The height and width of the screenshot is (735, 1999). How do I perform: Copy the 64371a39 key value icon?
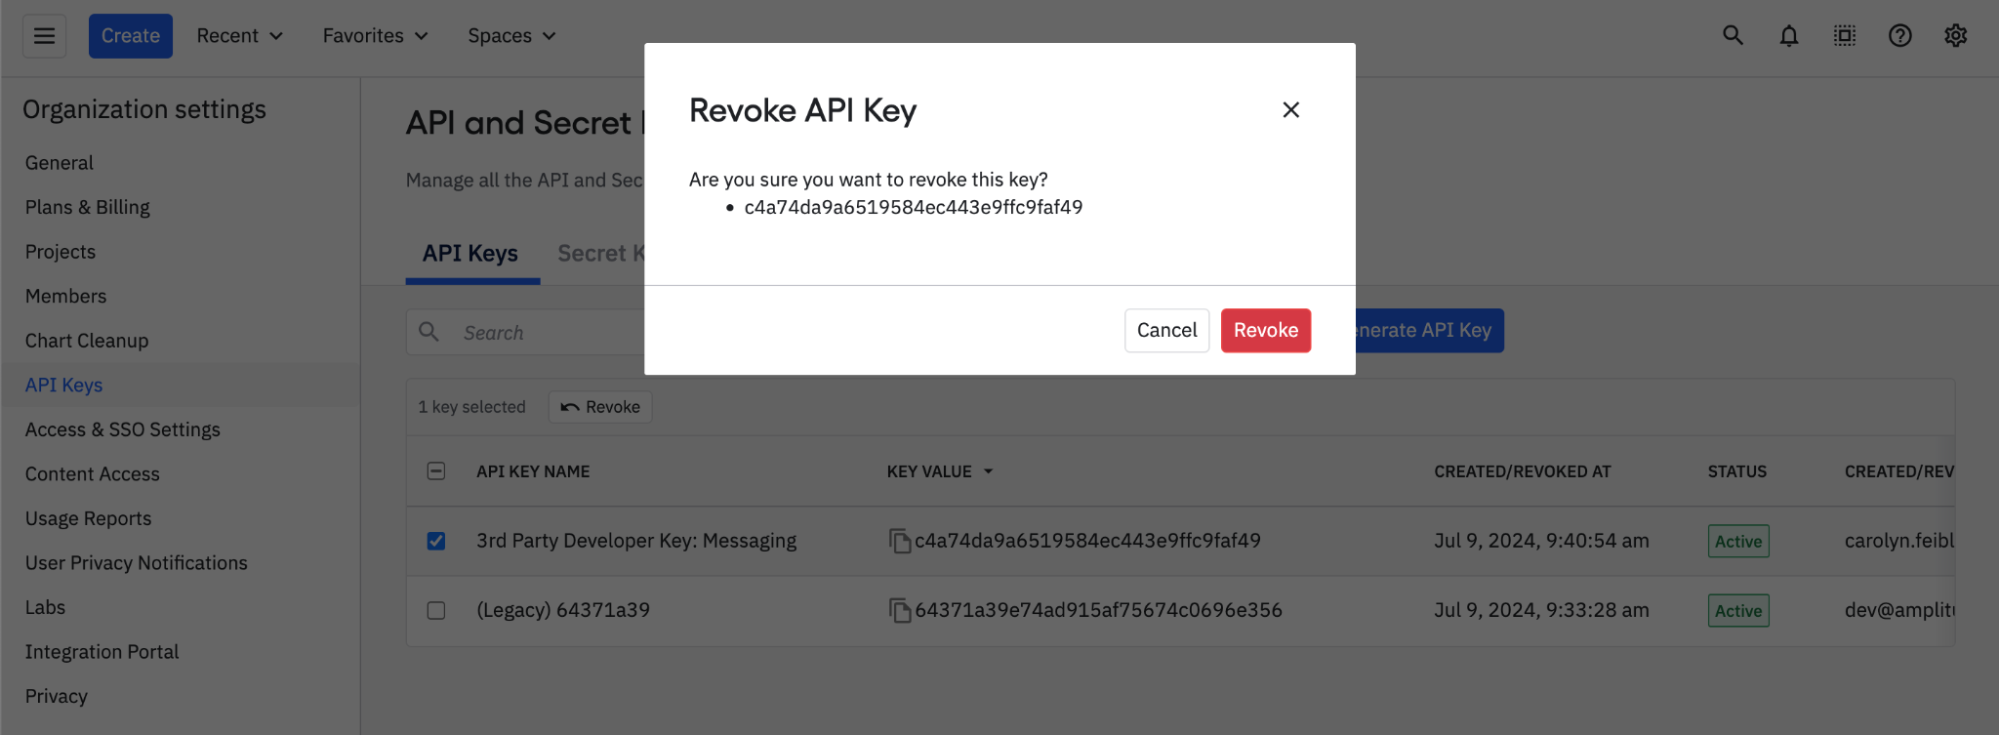(x=899, y=610)
